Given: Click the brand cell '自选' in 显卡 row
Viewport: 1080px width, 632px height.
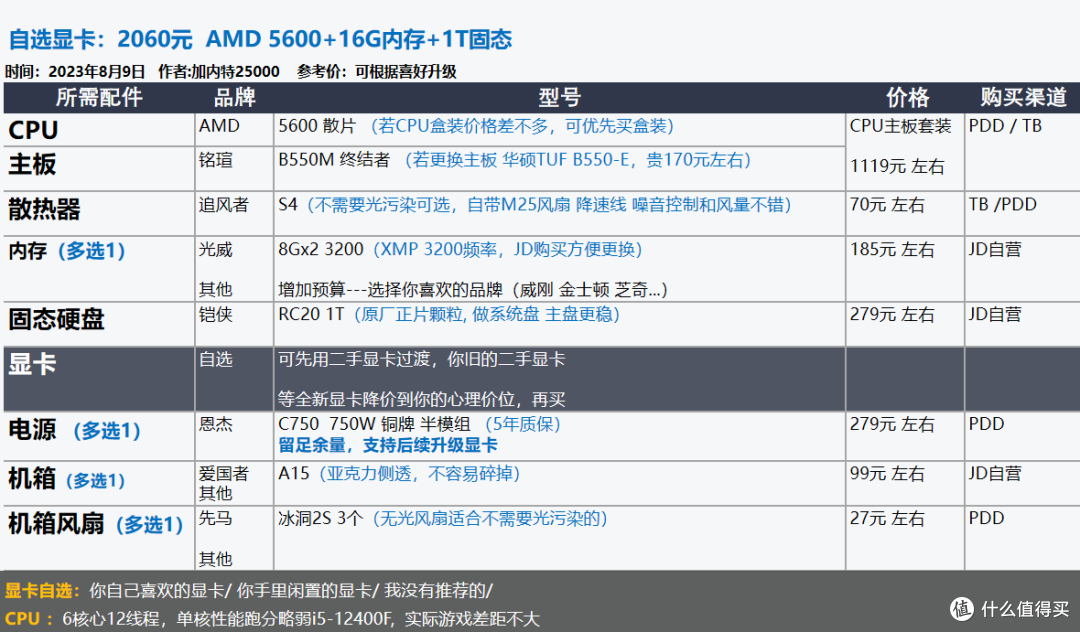Looking at the screenshot, I should coord(216,359).
